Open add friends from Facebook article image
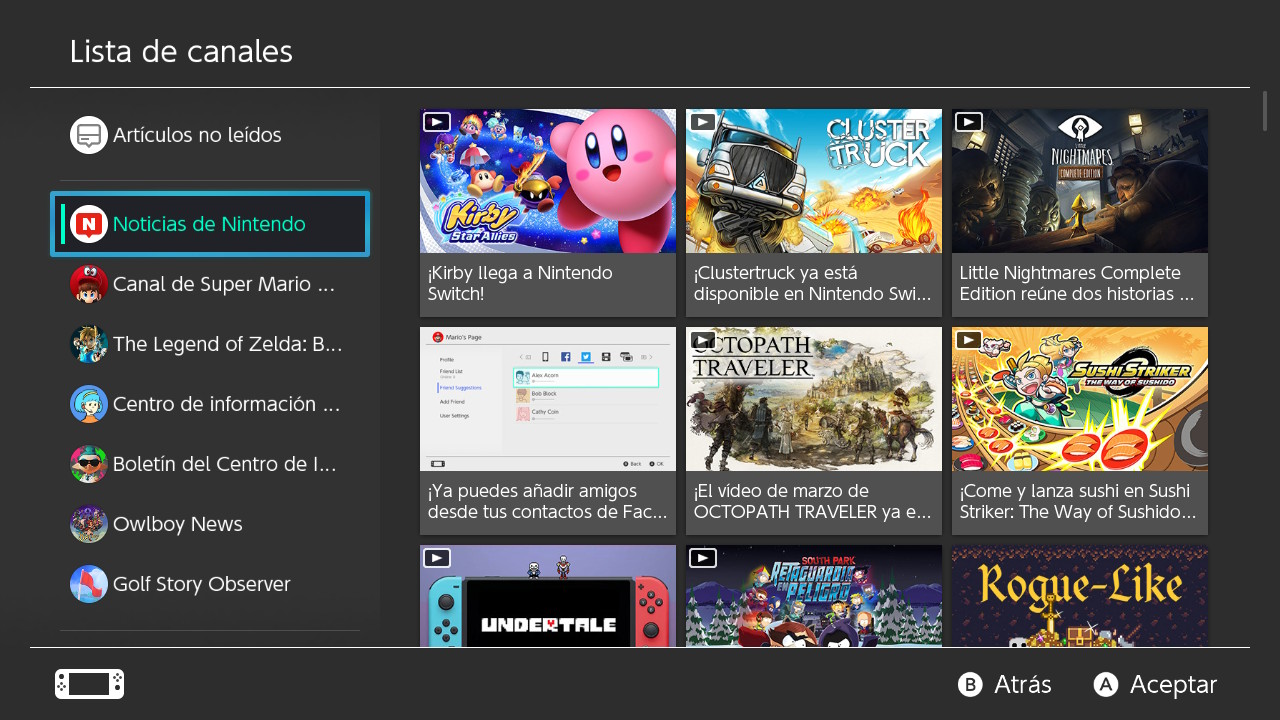 [548, 399]
